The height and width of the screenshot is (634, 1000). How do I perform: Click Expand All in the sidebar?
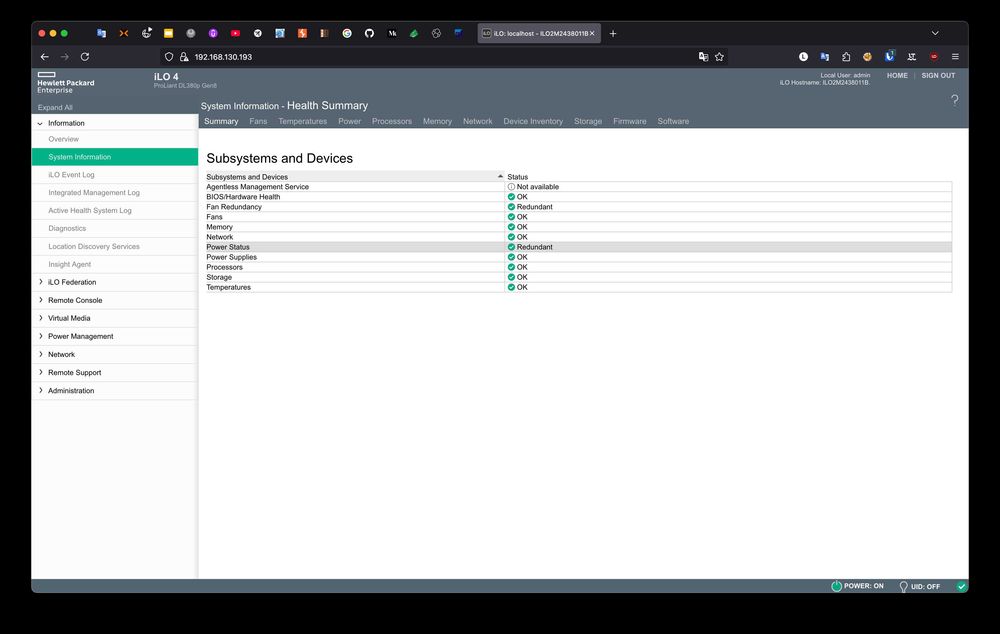55,107
